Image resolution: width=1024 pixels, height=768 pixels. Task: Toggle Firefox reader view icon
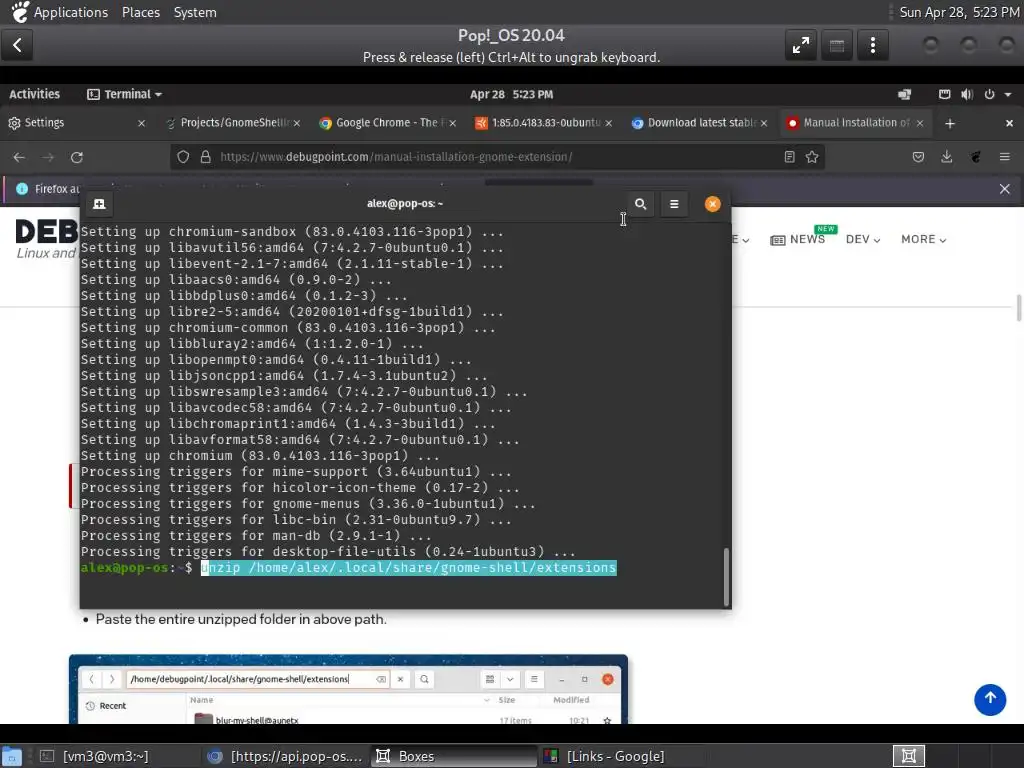(x=790, y=157)
